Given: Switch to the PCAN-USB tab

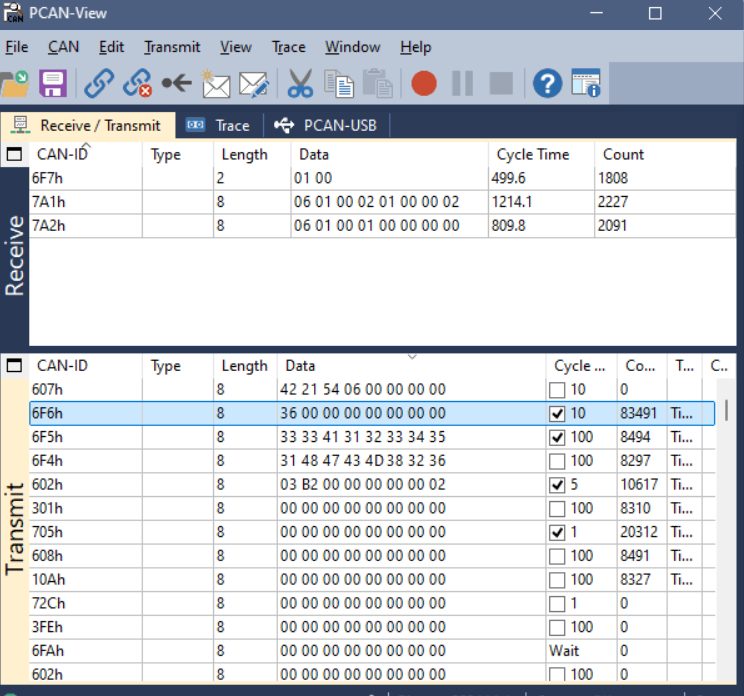Looking at the screenshot, I should pyautogui.click(x=326, y=126).
